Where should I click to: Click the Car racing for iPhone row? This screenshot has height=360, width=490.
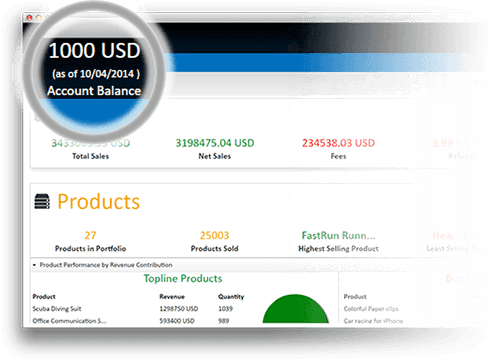[x=373, y=321]
